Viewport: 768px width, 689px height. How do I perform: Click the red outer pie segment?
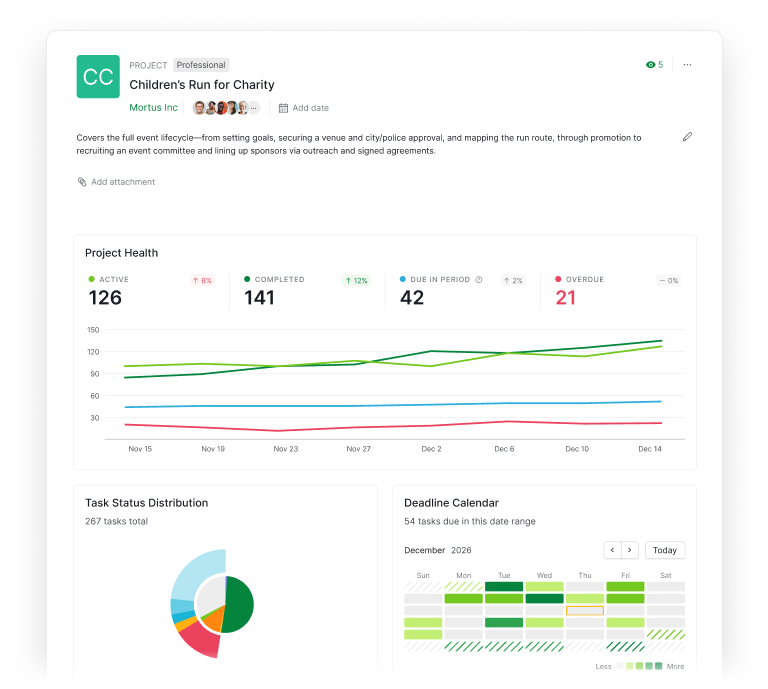(201, 640)
